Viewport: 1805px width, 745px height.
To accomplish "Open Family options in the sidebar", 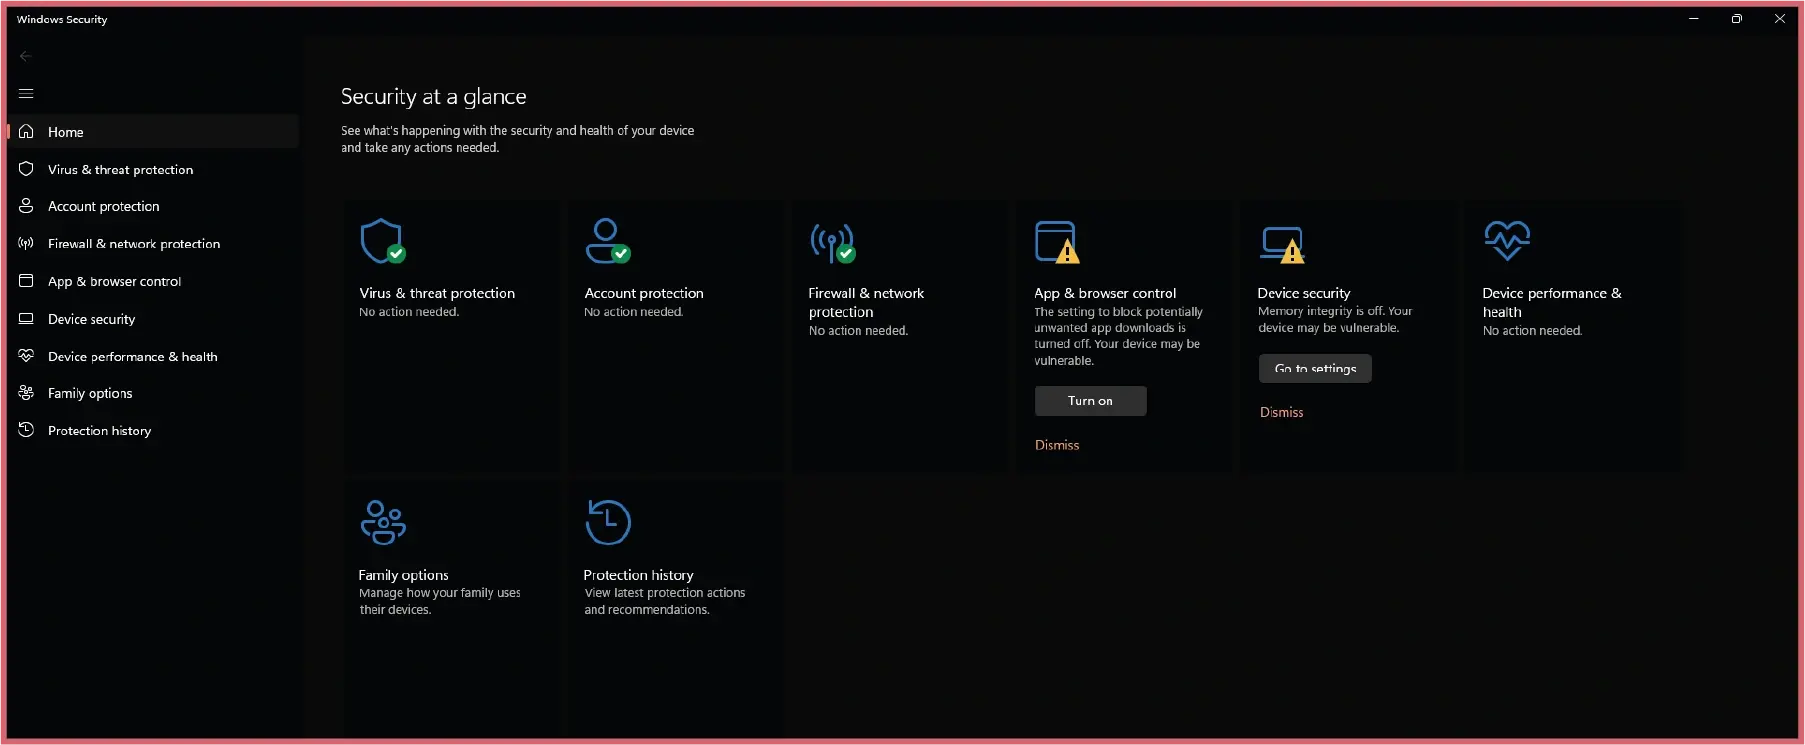I will tap(153, 393).
